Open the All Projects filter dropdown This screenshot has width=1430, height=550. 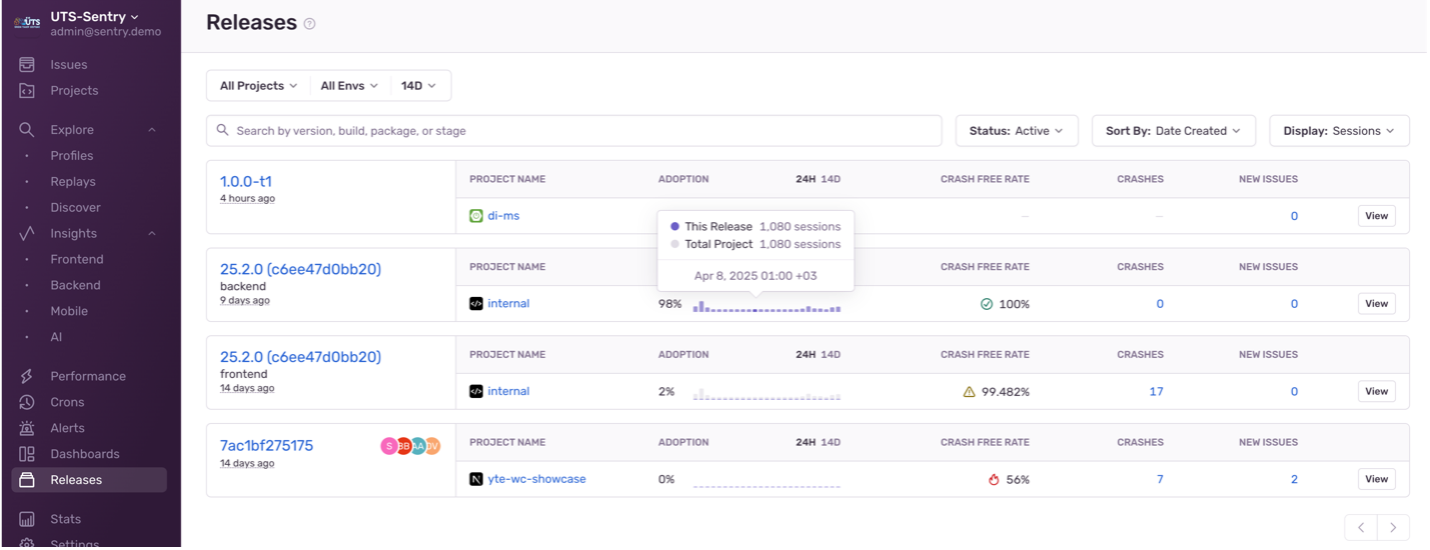coord(258,86)
